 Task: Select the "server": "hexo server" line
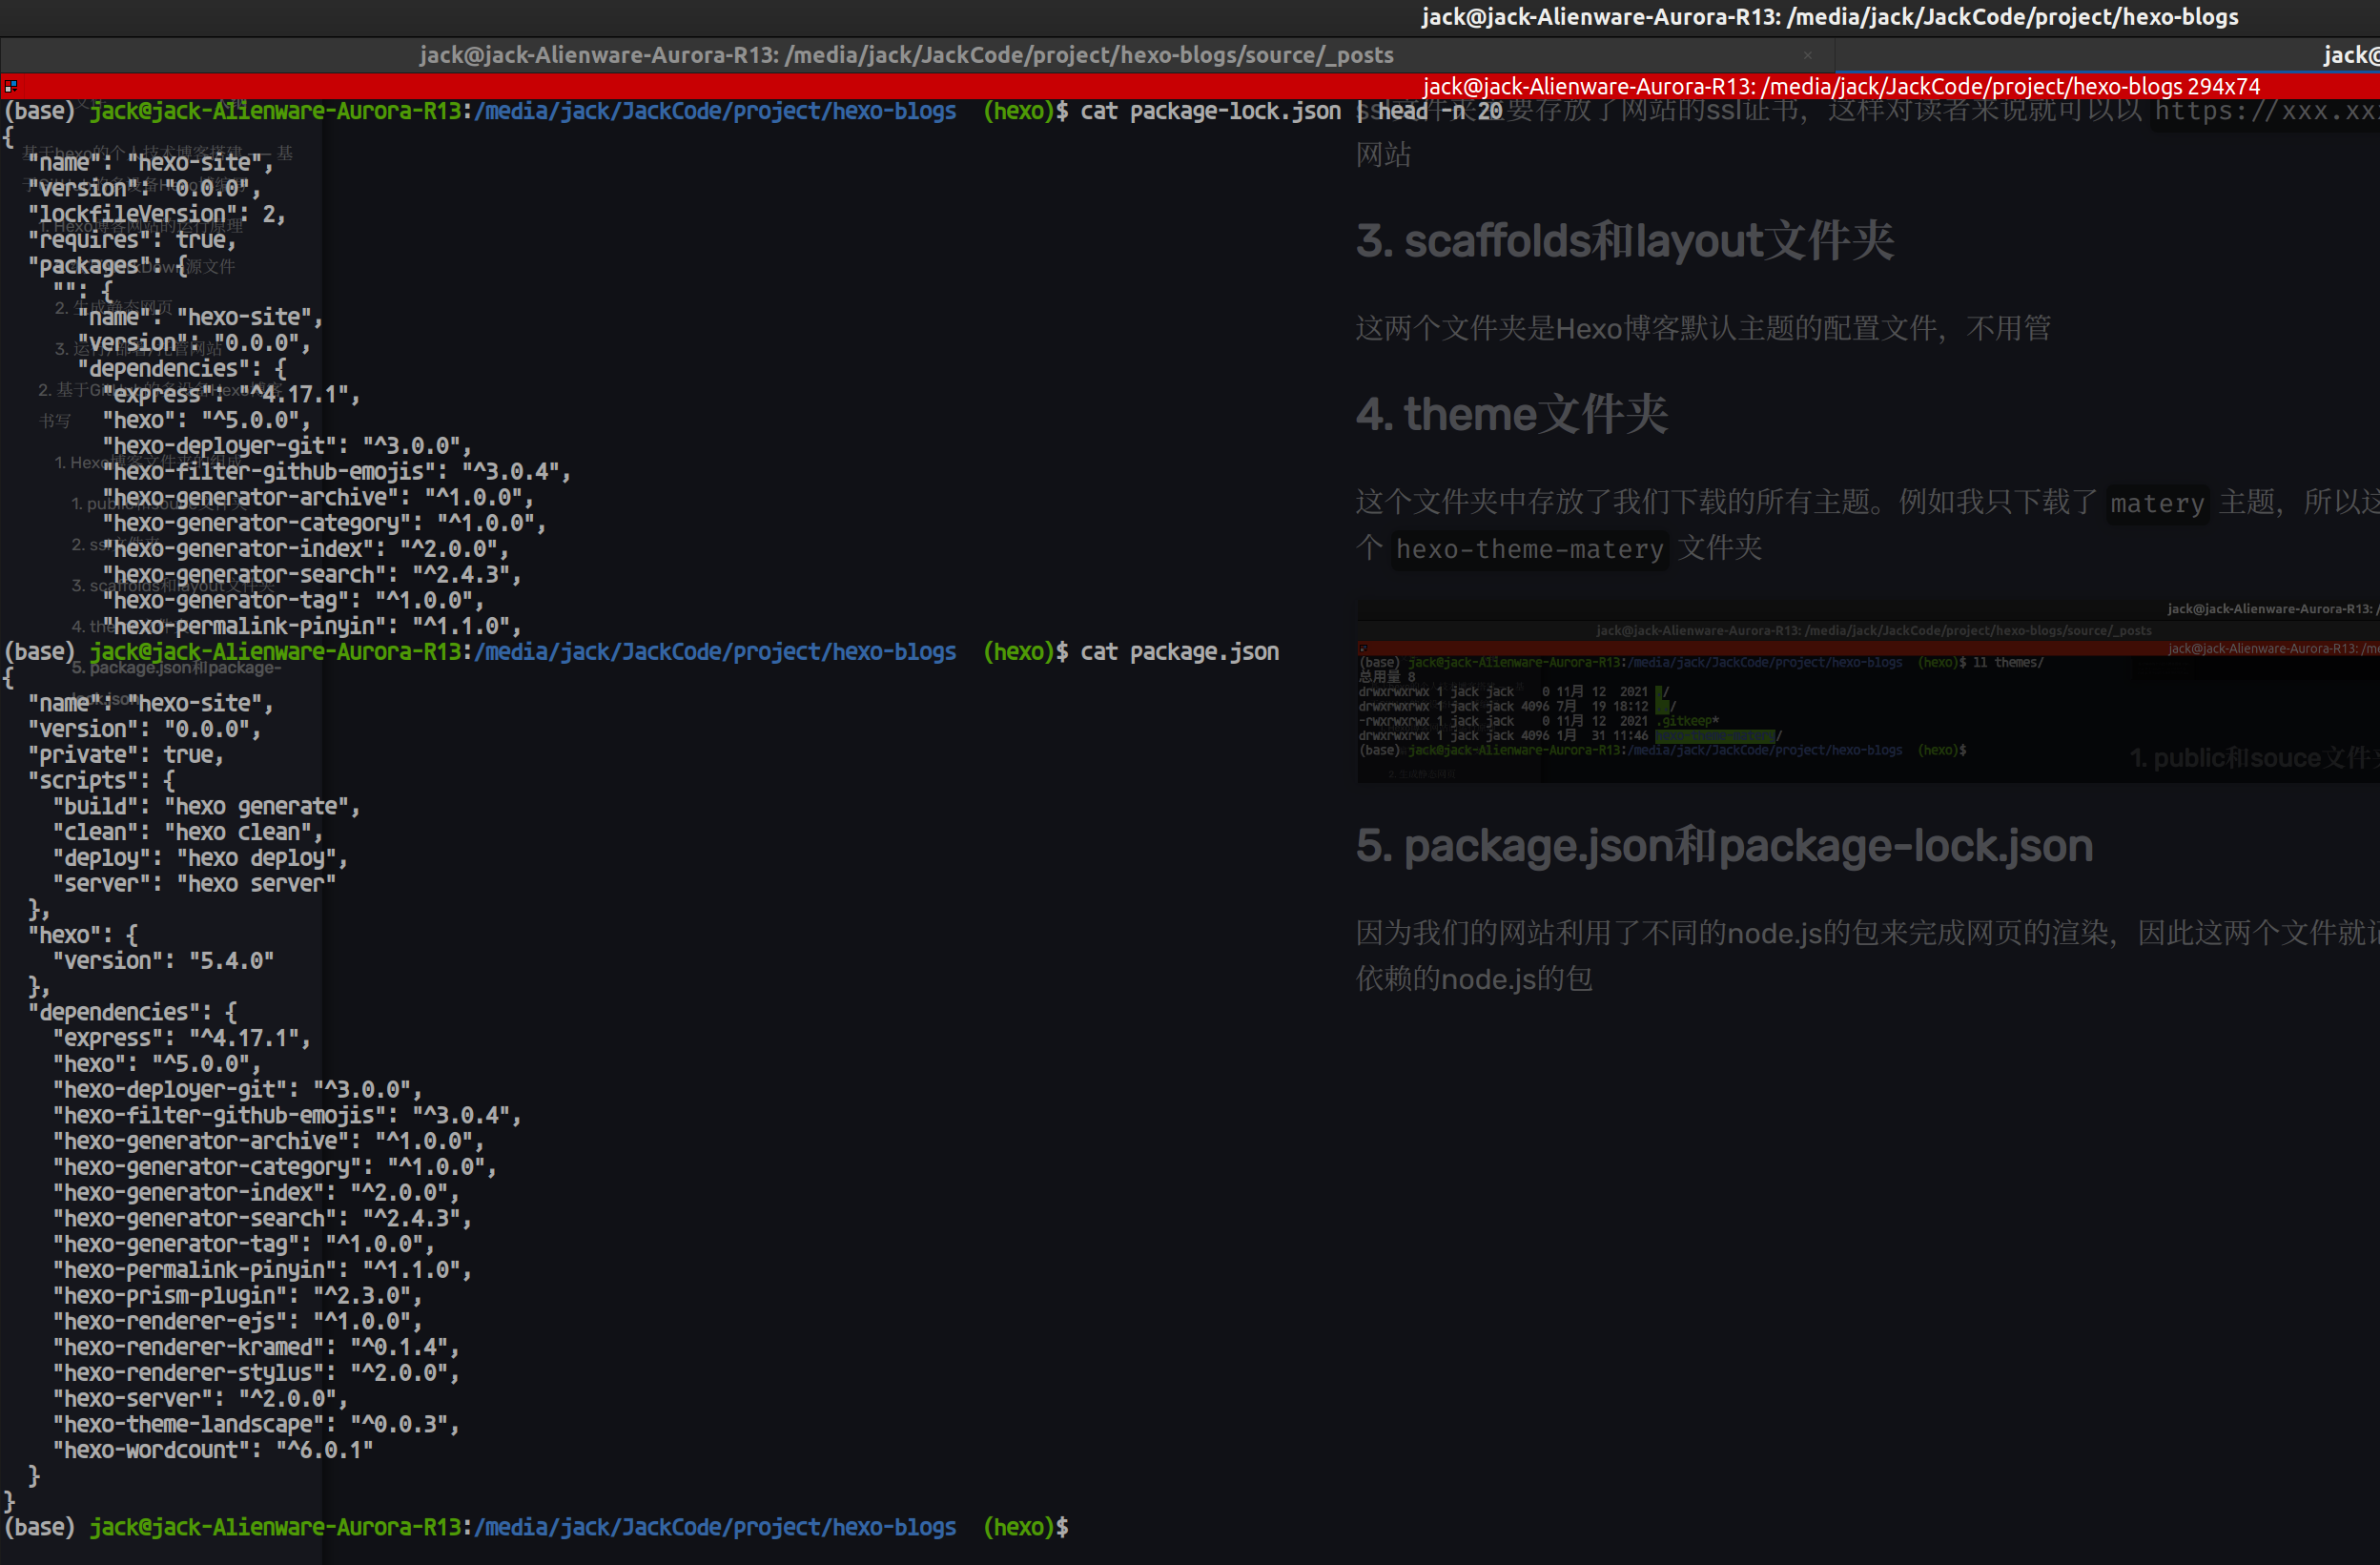(194, 884)
